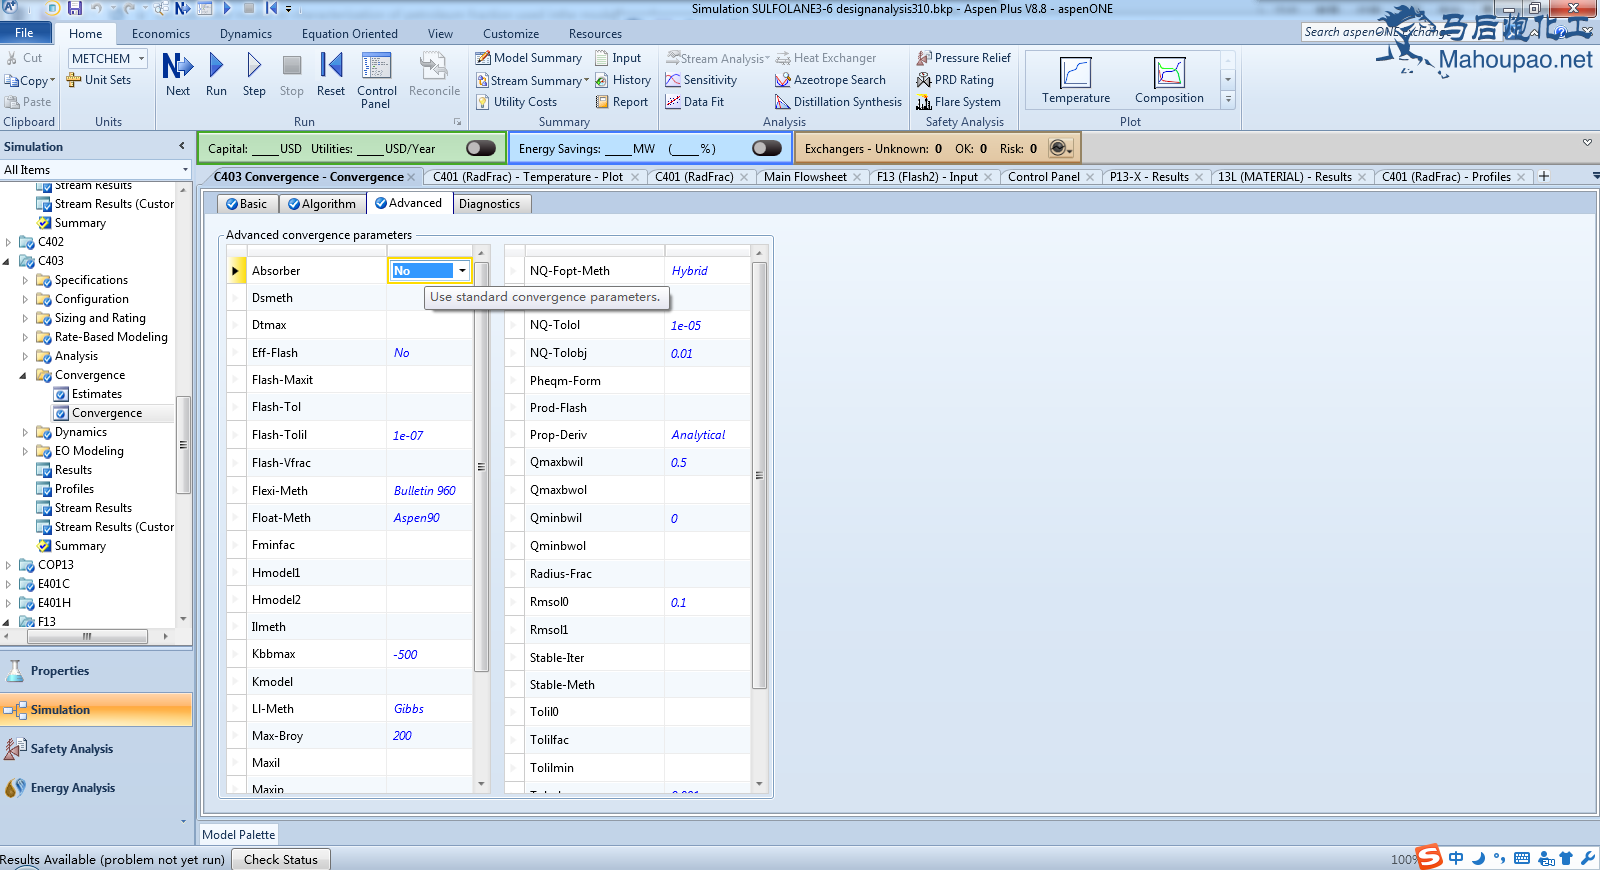The image size is (1600, 870).
Task: Switch to the Energy Analysis environment
Action: click(x=96, y=788)
